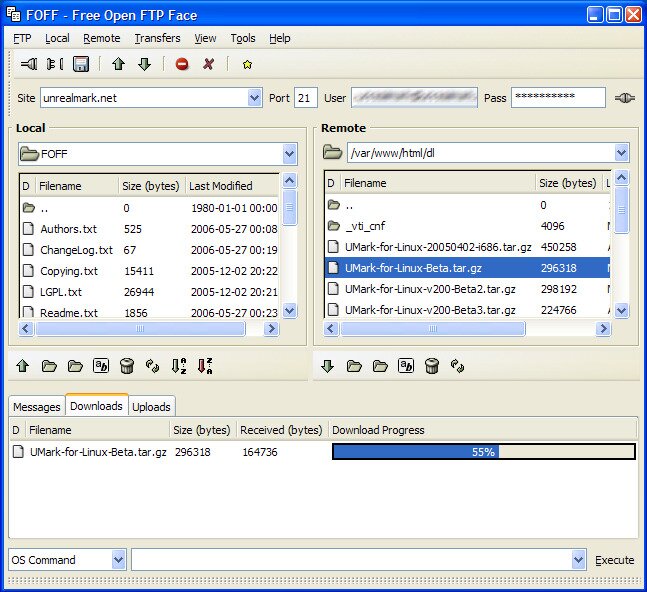Image resolution: width=647 pixels, height=592 pixels.
Task: Click the connect plug icon in top toolbar
Action: click(x=29, y=64)
